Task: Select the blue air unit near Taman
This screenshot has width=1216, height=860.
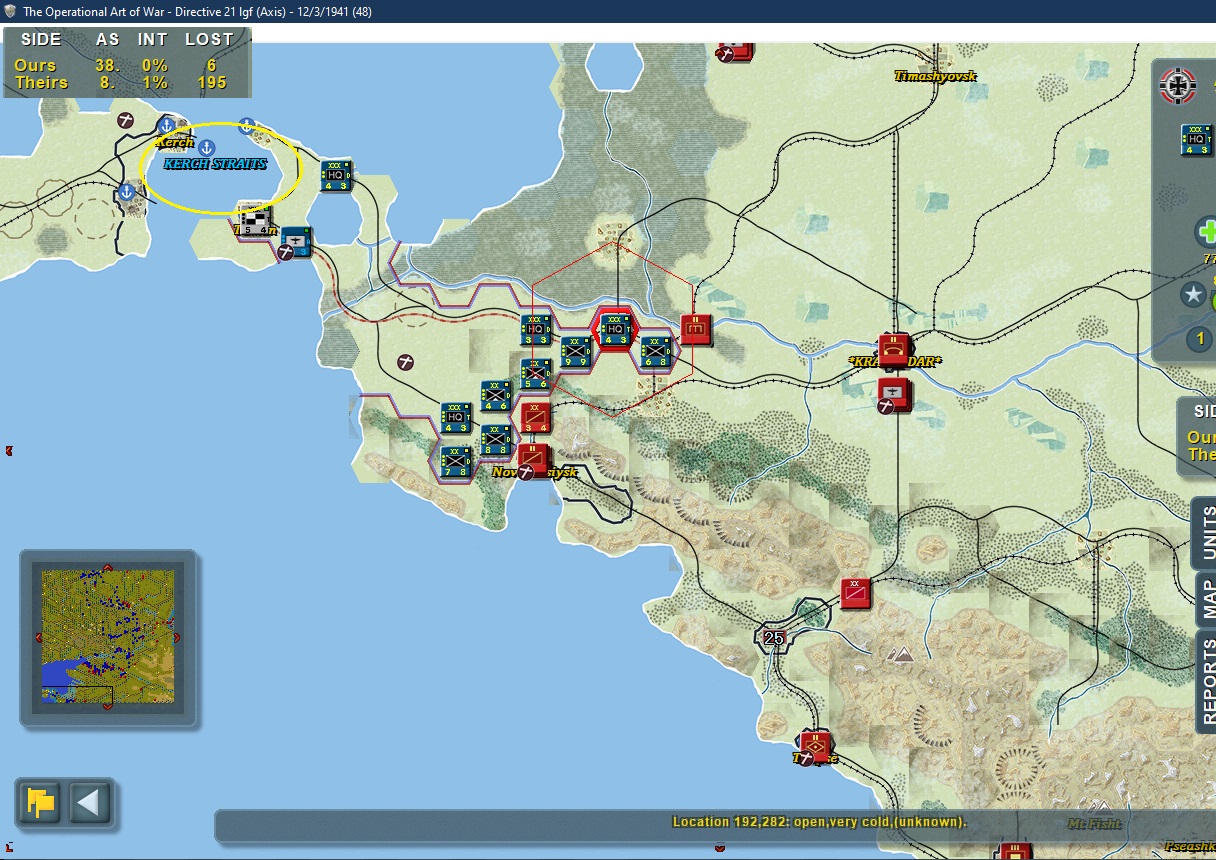Action: (x=296, y=241)
